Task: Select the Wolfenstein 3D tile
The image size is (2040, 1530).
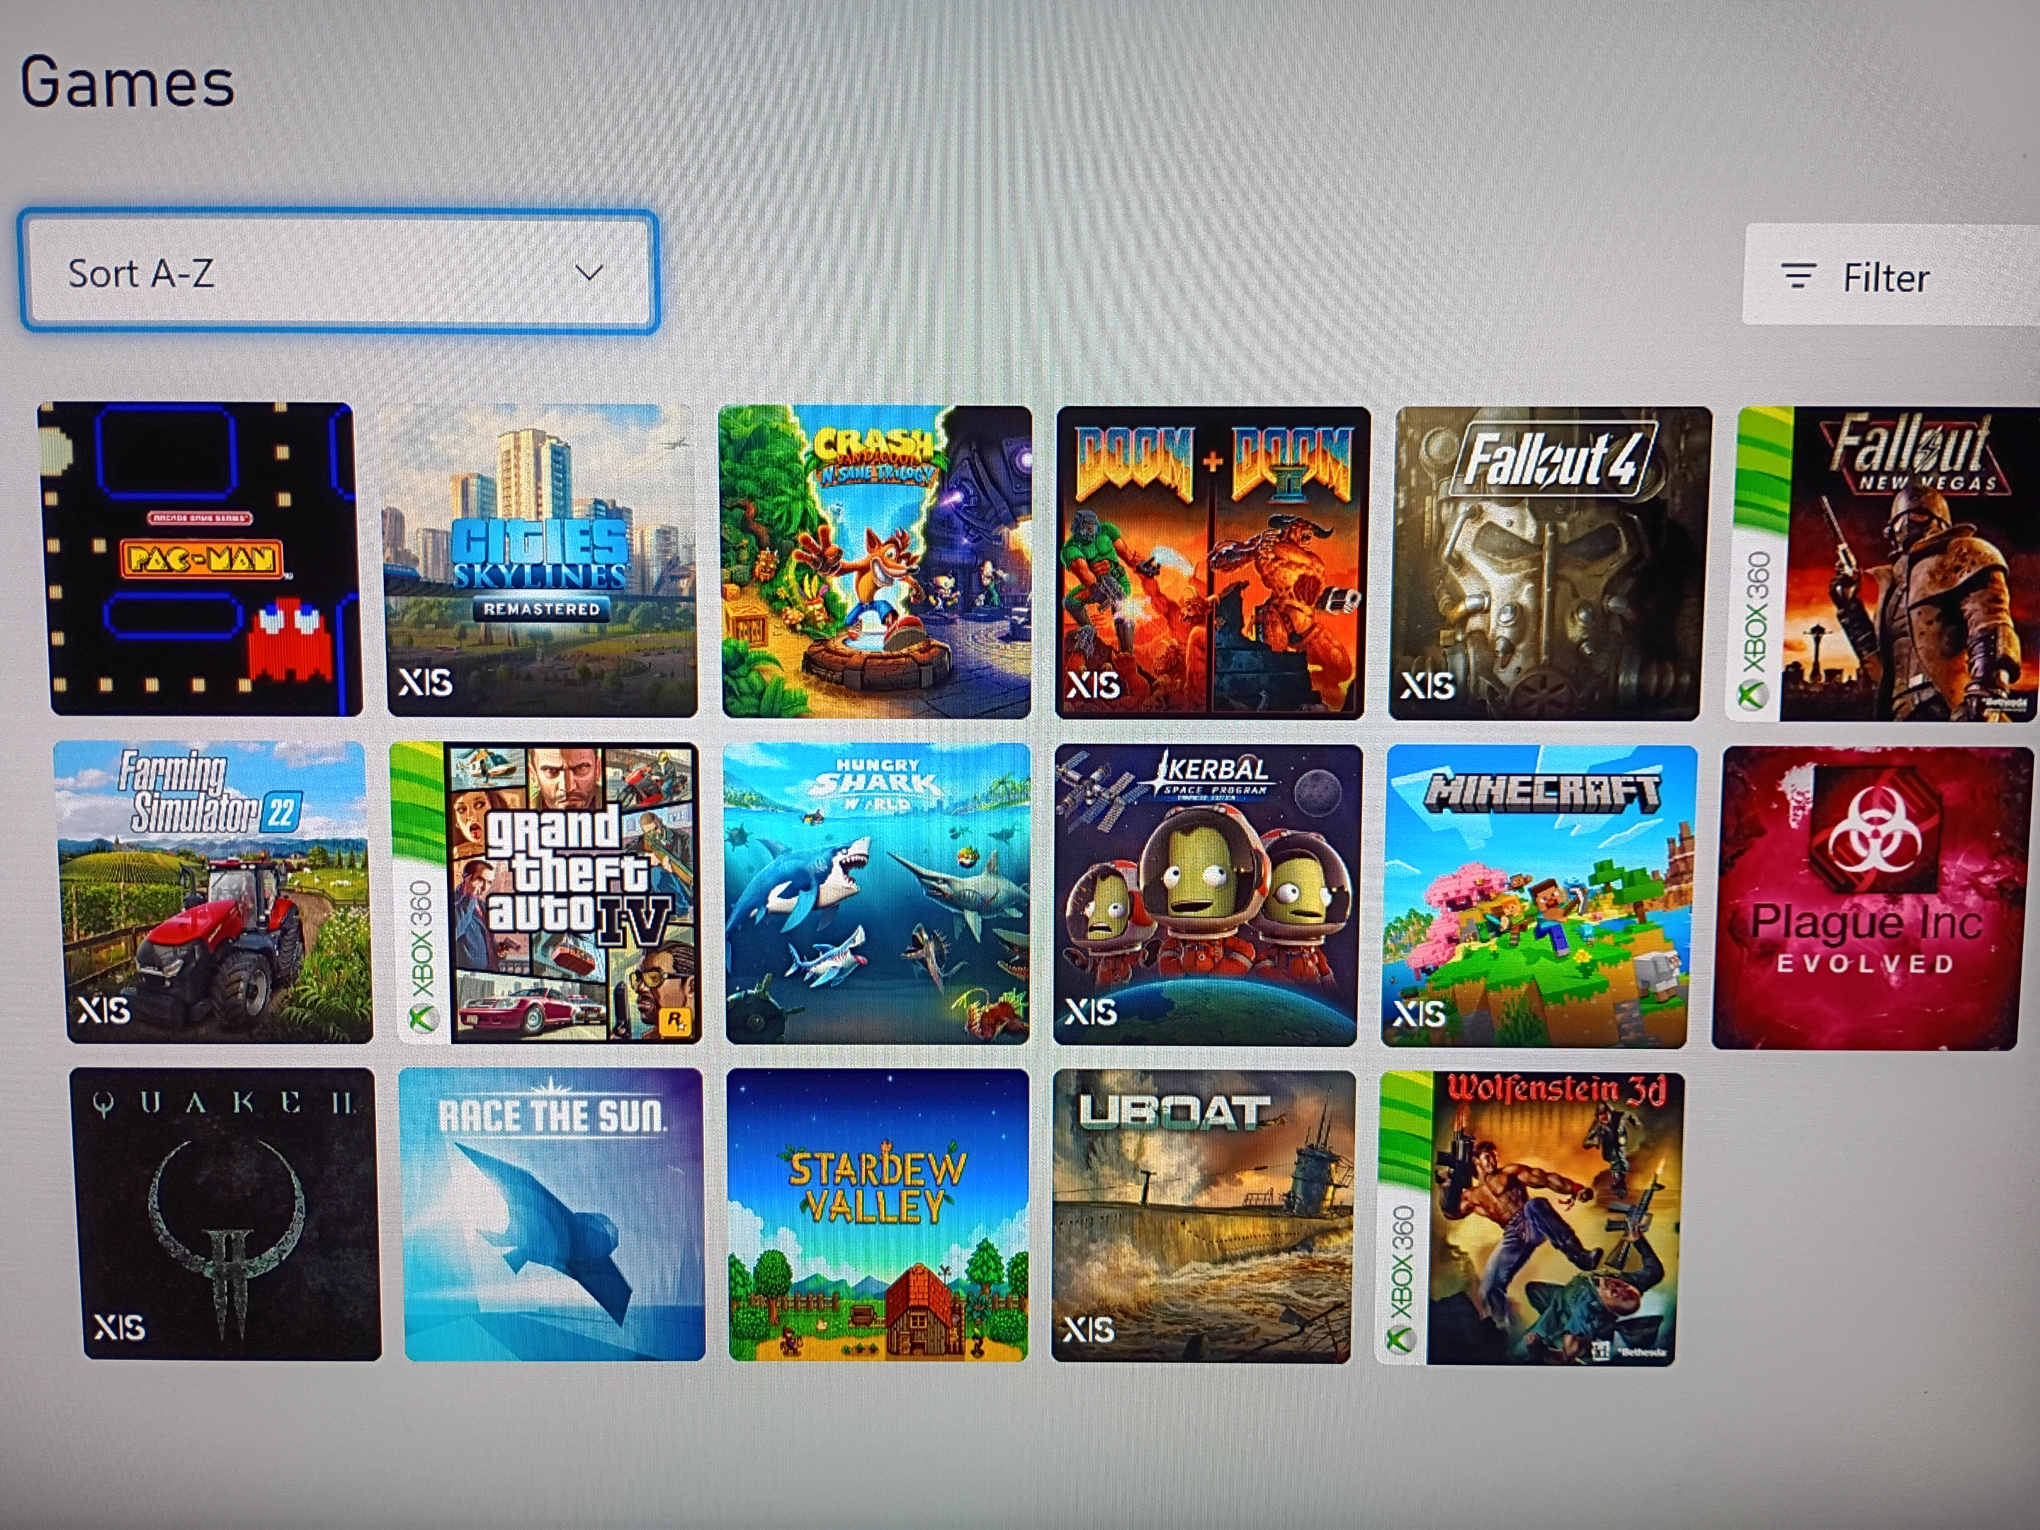Action: click(x=1530, y=1218)
